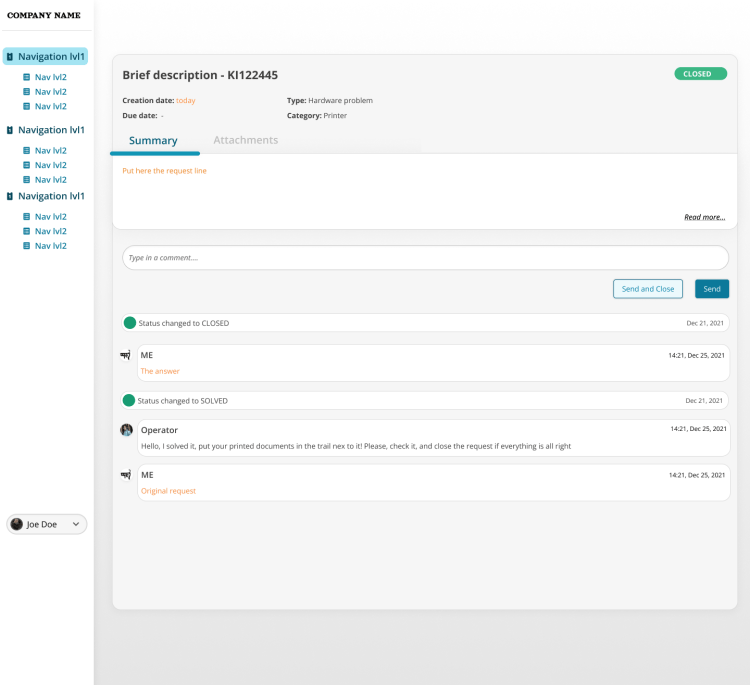Click the green status icon beside 'Status changed to CLOSED'
This screenshot has width=750, height=685.
click(x=129, y=323)
